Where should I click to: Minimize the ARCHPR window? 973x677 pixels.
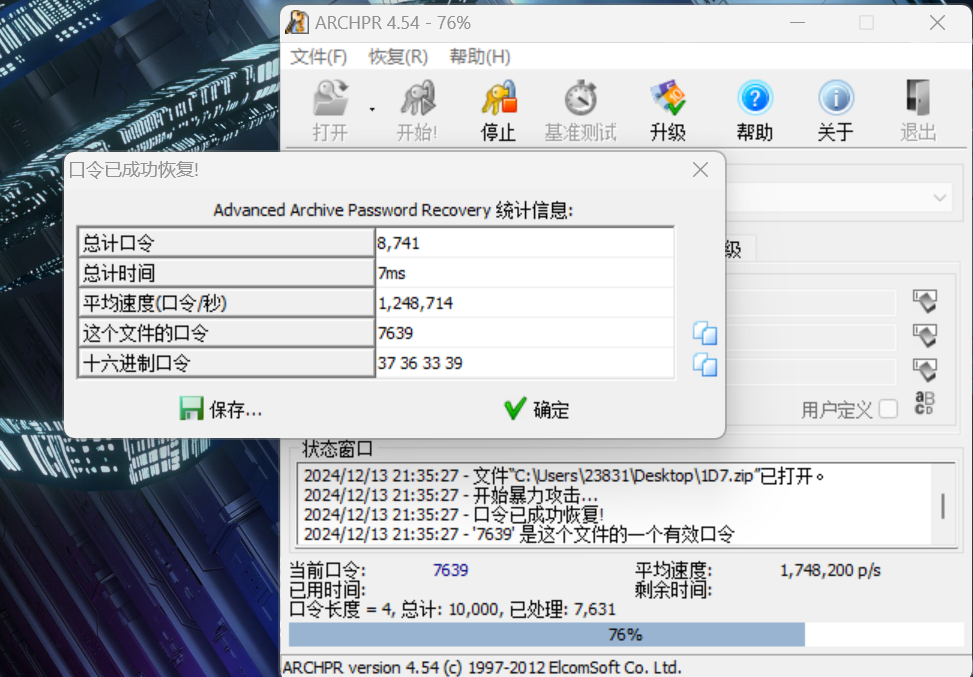(x=797, y=23)
